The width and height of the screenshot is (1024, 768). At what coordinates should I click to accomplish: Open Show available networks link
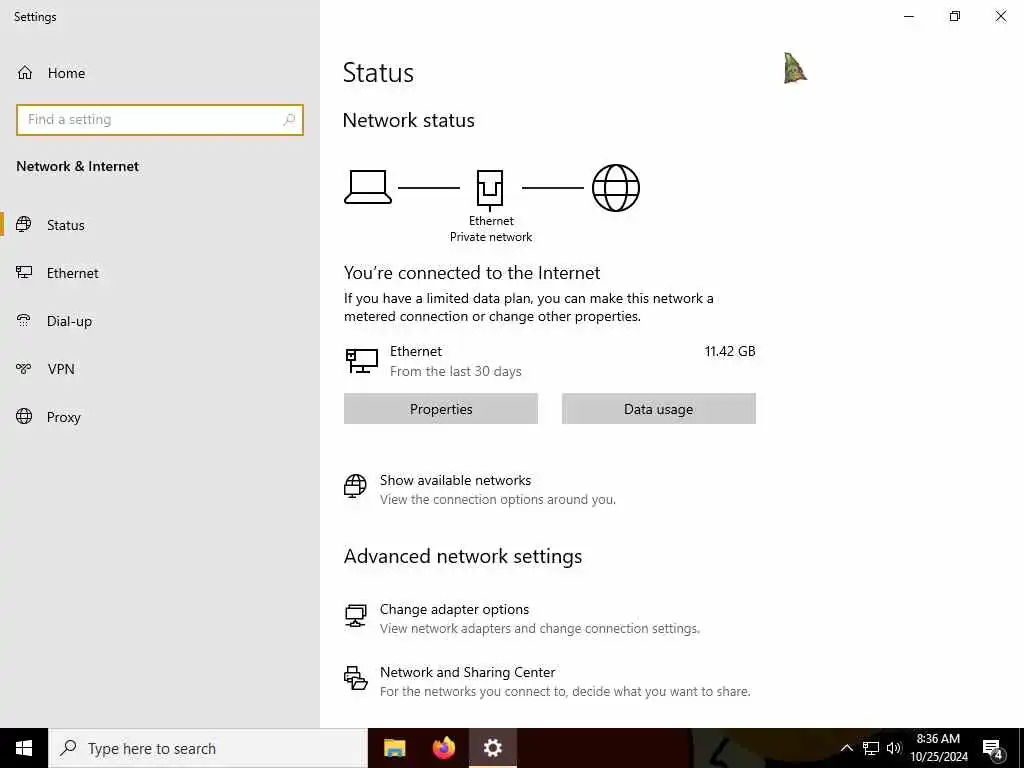455,480
